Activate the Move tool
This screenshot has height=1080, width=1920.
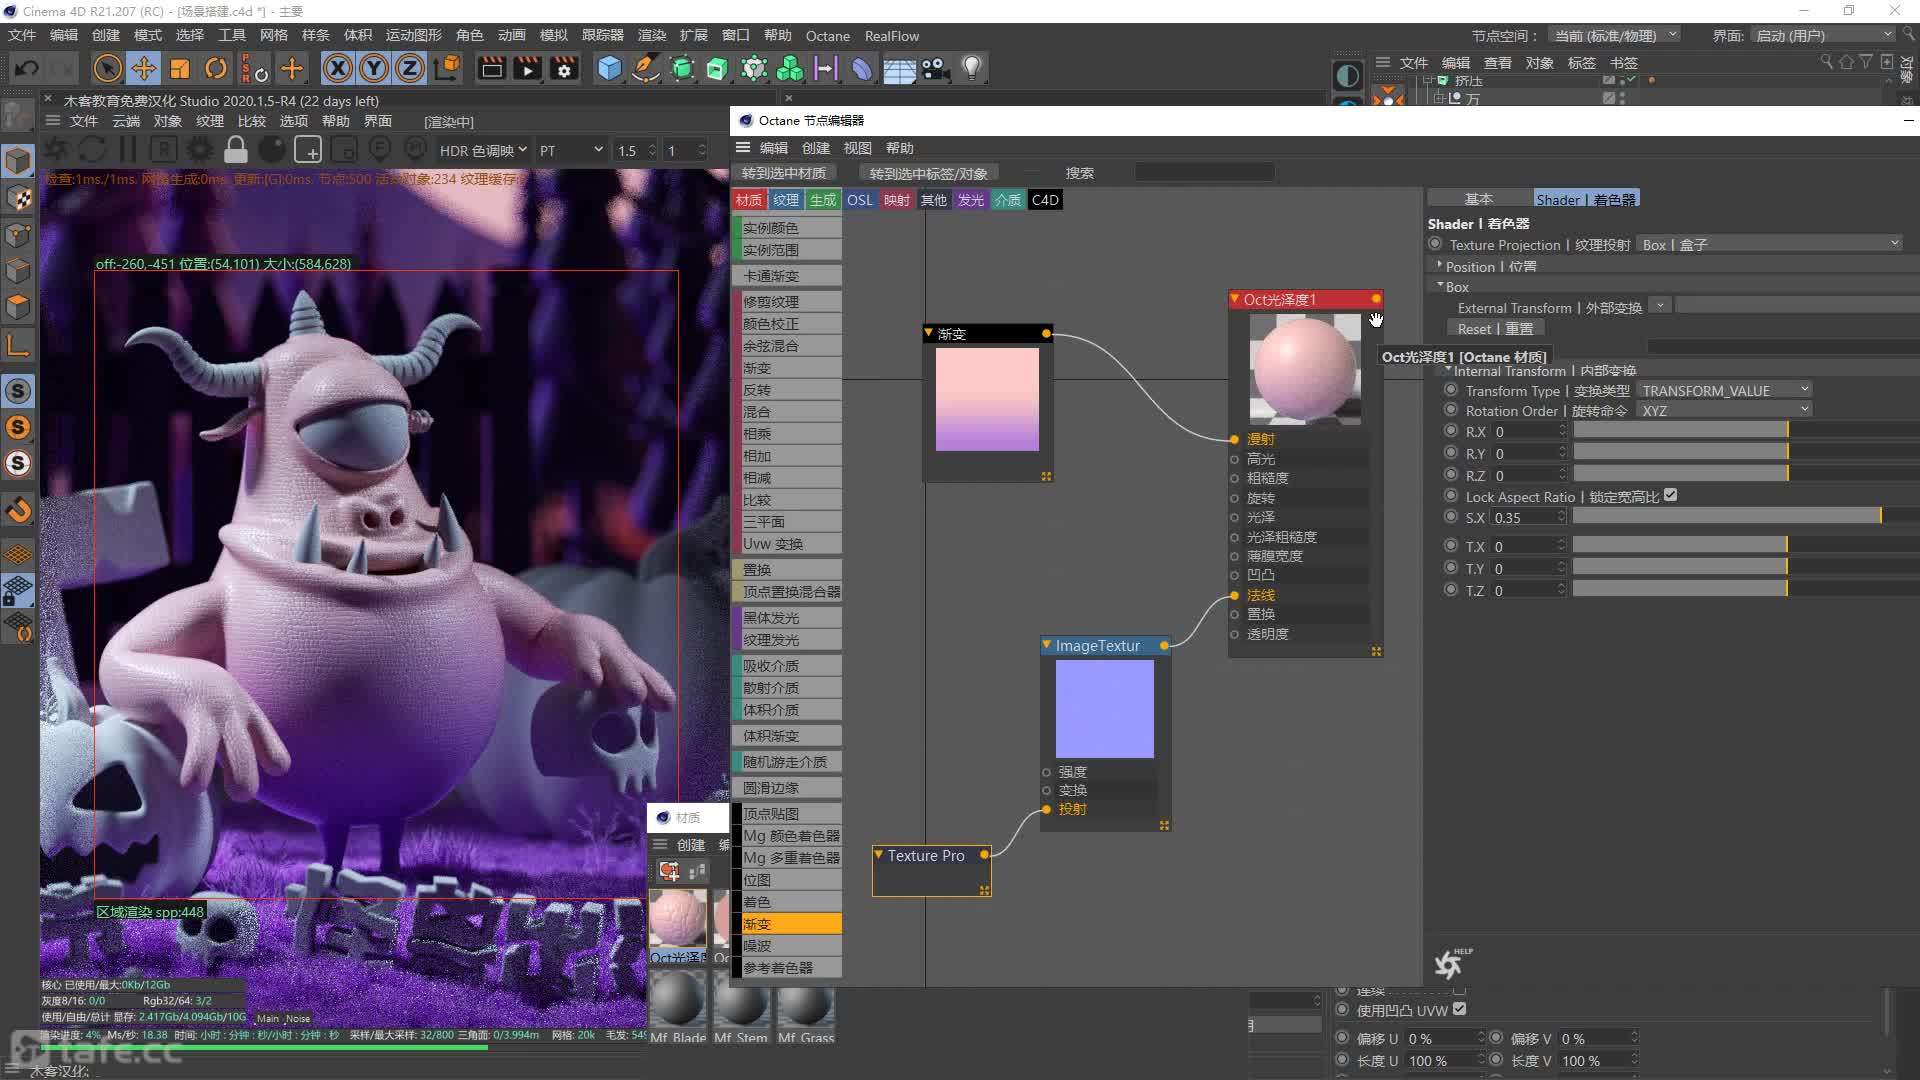click(143, 68)
